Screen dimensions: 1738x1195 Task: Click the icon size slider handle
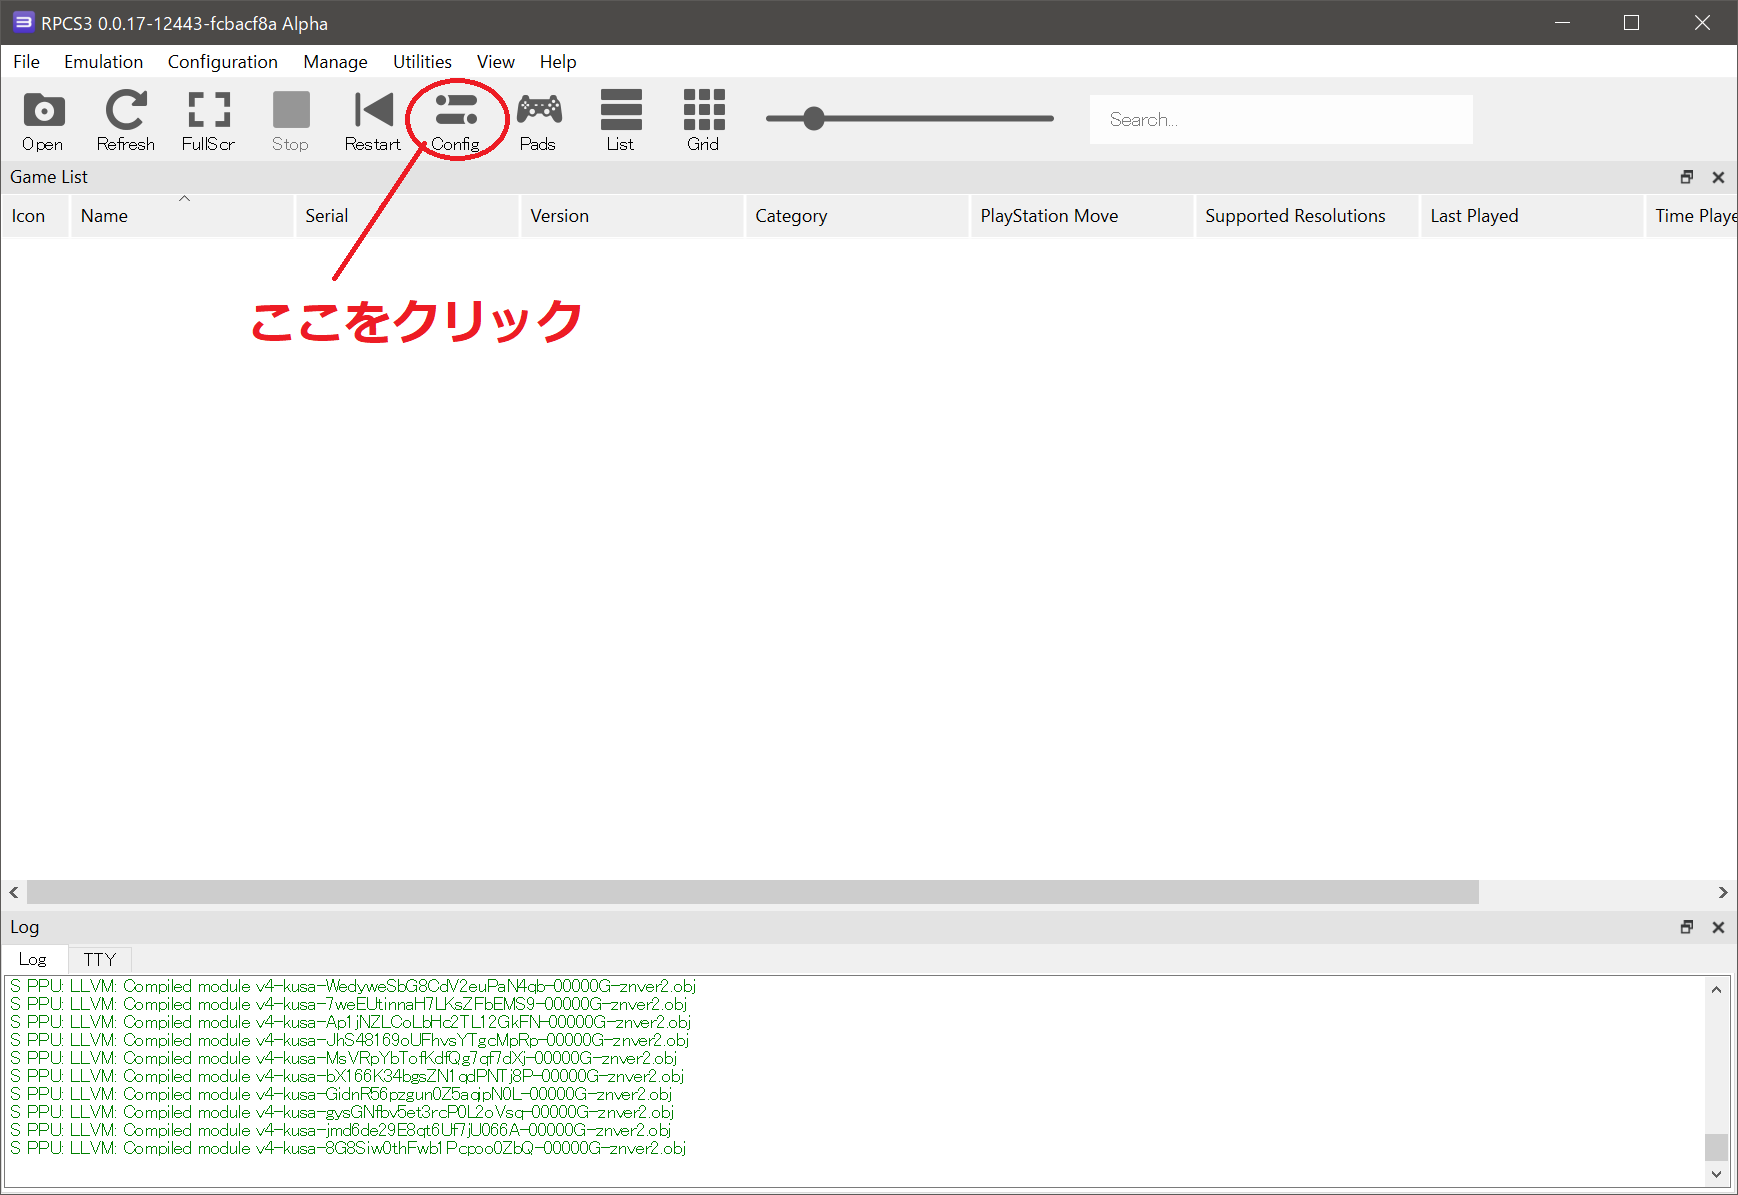coord(814,119)
